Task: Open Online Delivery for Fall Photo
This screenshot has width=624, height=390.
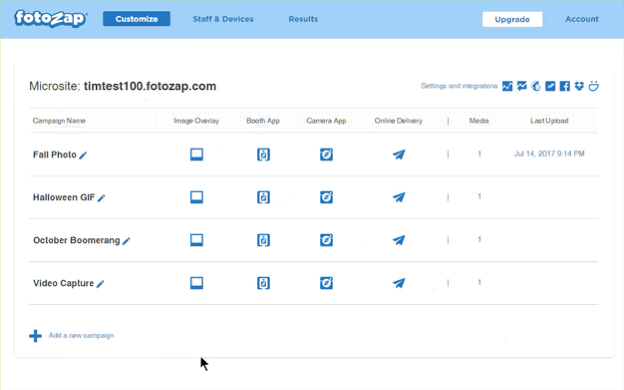Action: (399, 154)
